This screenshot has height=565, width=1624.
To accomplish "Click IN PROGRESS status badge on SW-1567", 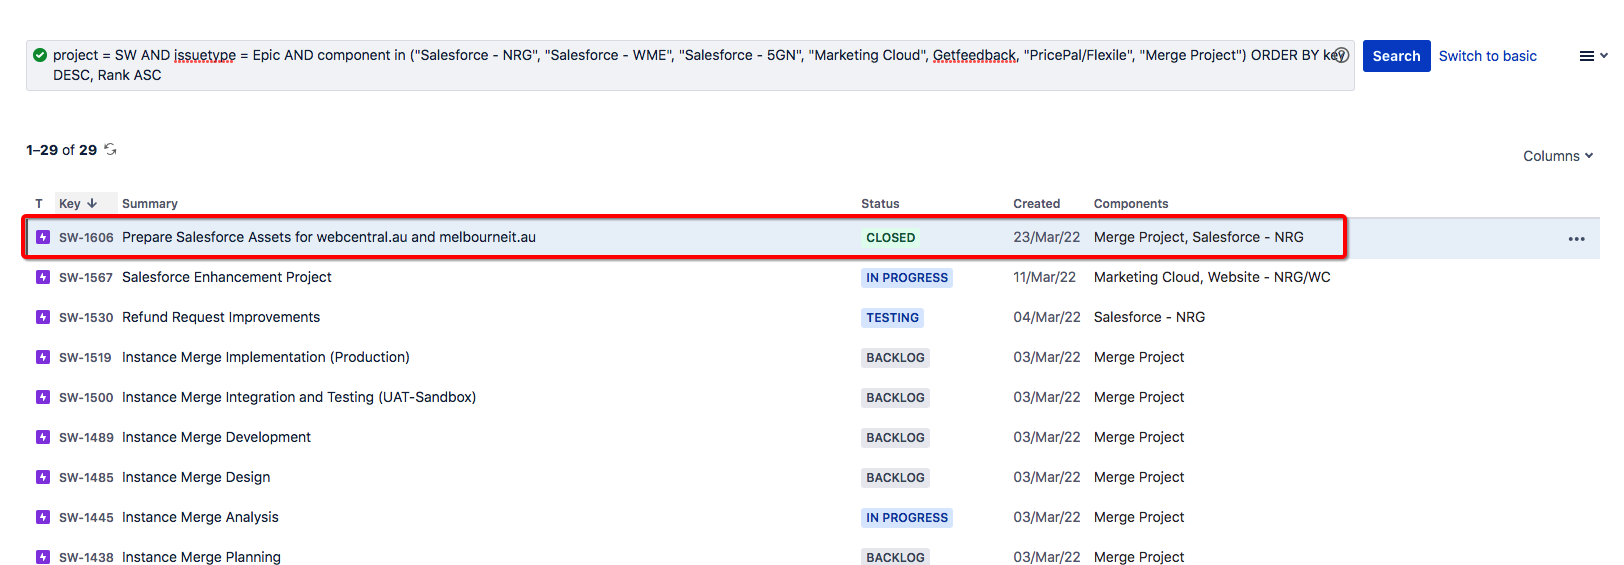I will point(907,278).
